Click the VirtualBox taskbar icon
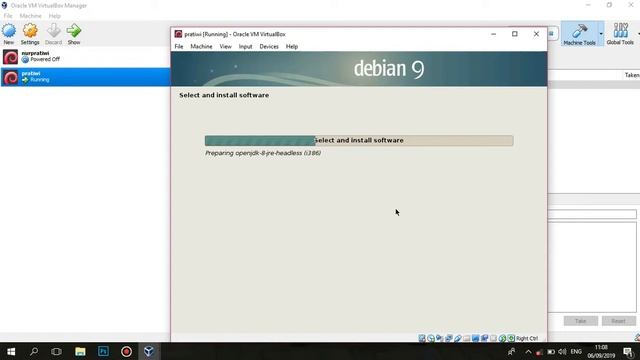This screenshot has width=640, height=360. click(x=149, y=351)
